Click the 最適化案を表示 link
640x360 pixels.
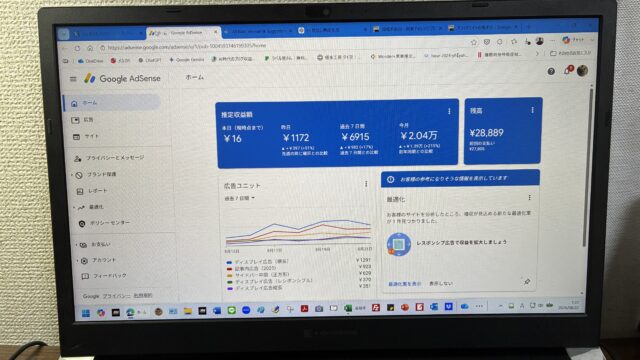click(404, 283)
